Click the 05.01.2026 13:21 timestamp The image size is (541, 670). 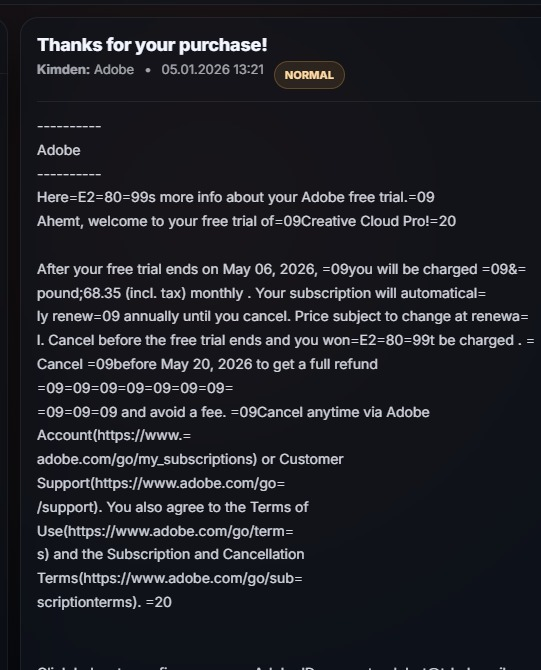pyautogui.click(x=212, y=69)
